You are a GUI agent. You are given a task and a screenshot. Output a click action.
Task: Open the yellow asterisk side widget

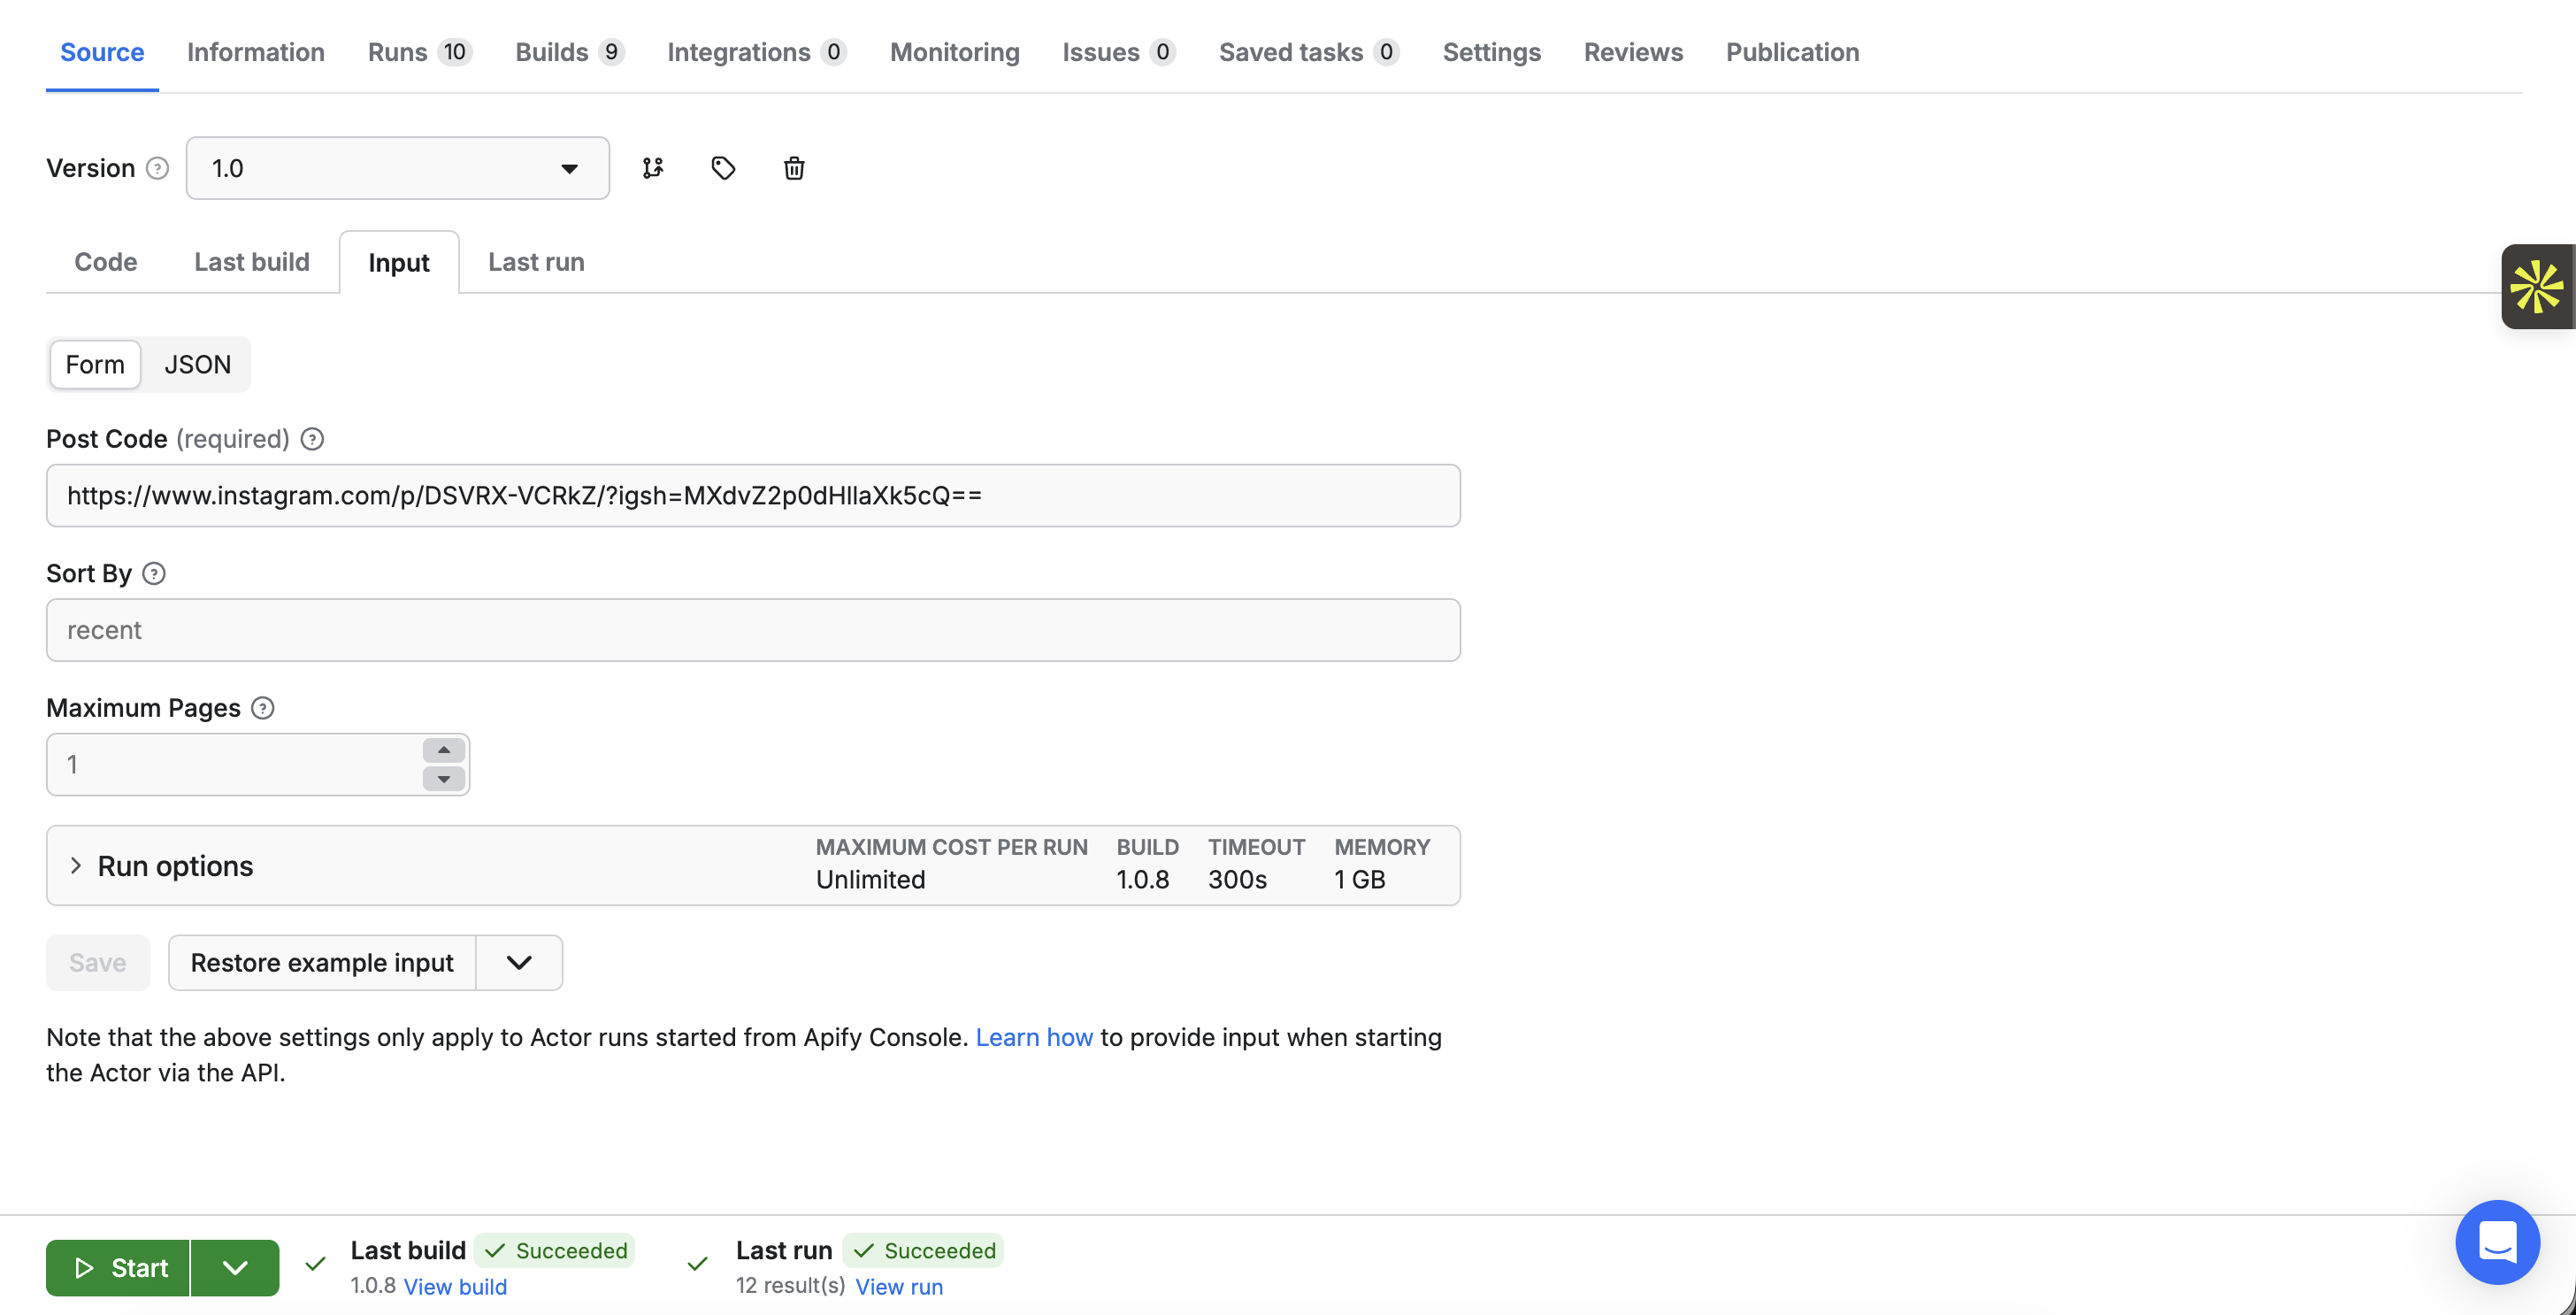pos(2536,287)
